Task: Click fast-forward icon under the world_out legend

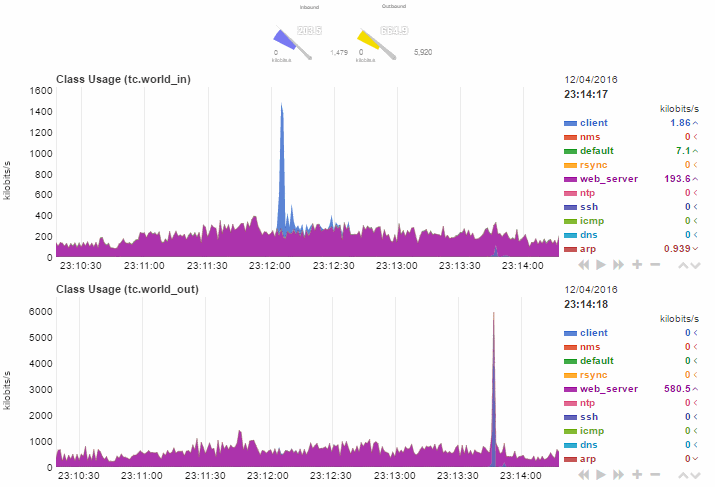Action: tap(619, 475)
